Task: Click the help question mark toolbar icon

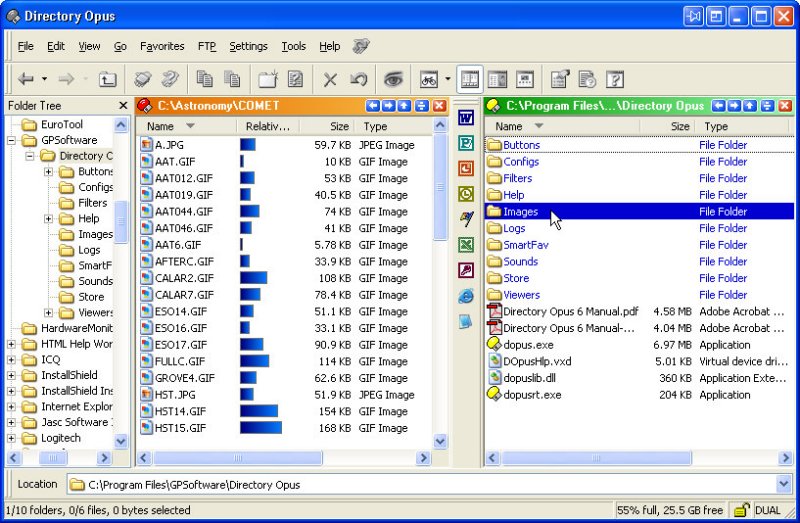Action: pyautogui.click(x=615, y=79)
